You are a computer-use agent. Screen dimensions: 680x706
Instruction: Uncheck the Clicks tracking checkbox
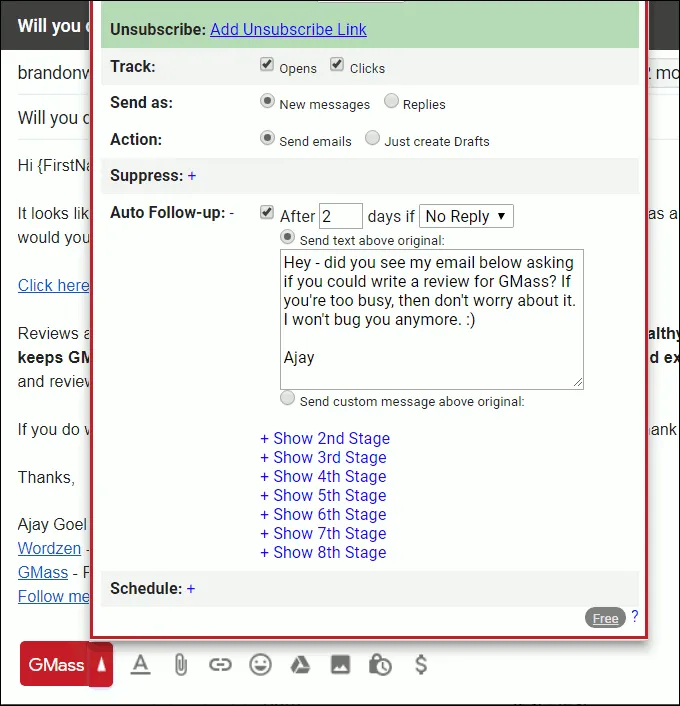point(337,64)
